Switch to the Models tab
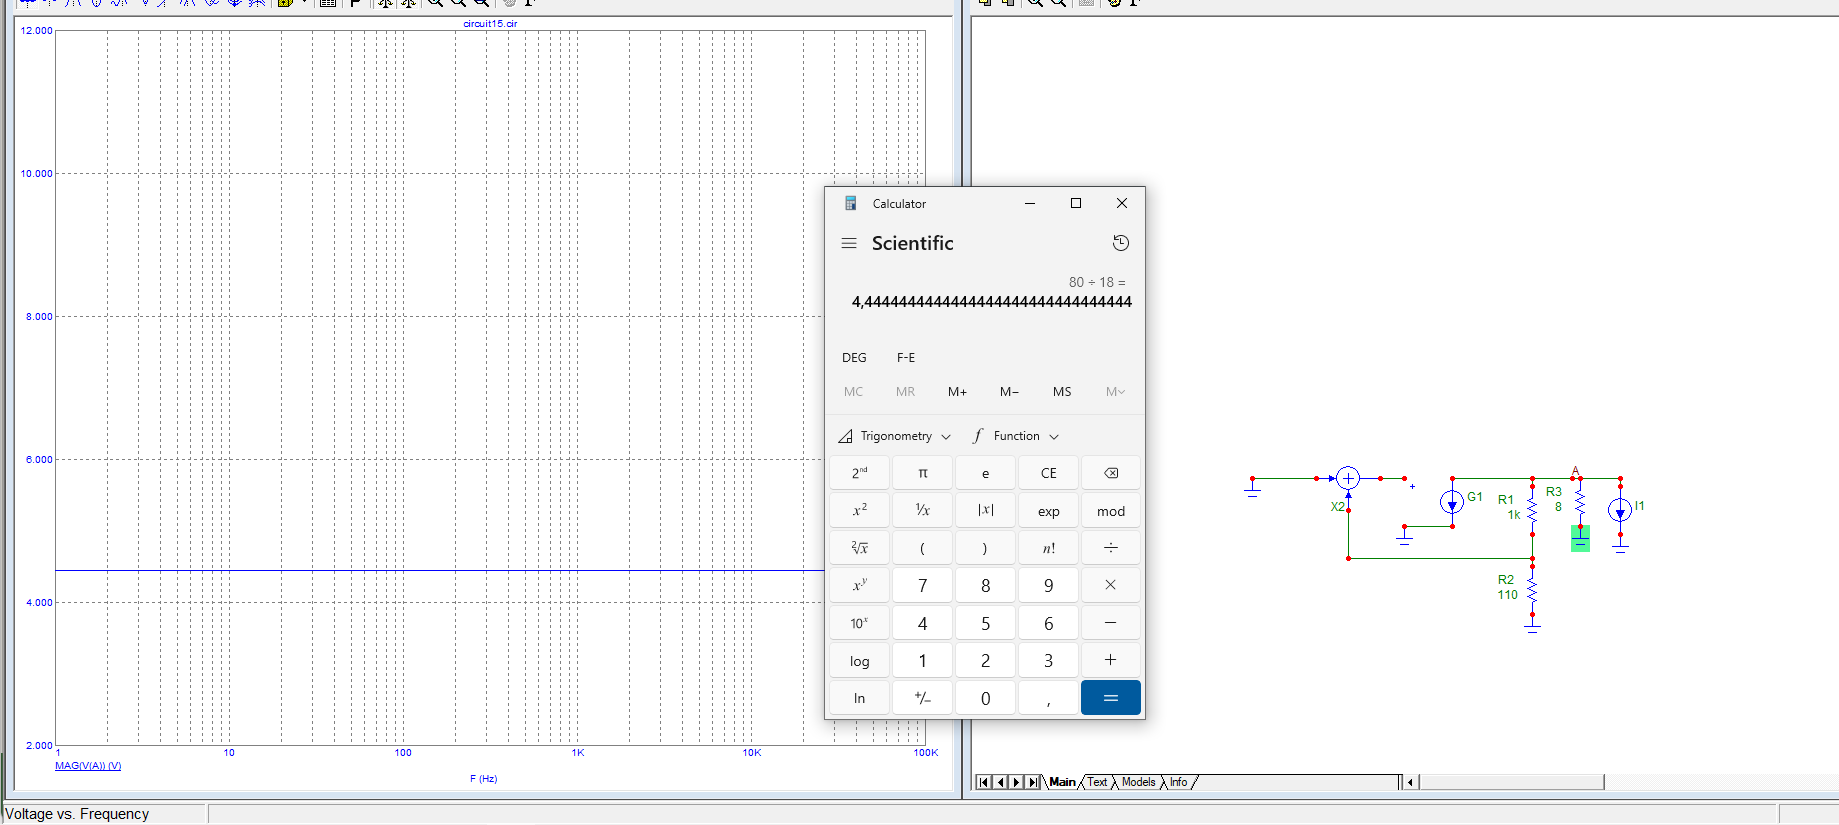The height and width of the screenshot is (825, 1839). point(1138,782)
